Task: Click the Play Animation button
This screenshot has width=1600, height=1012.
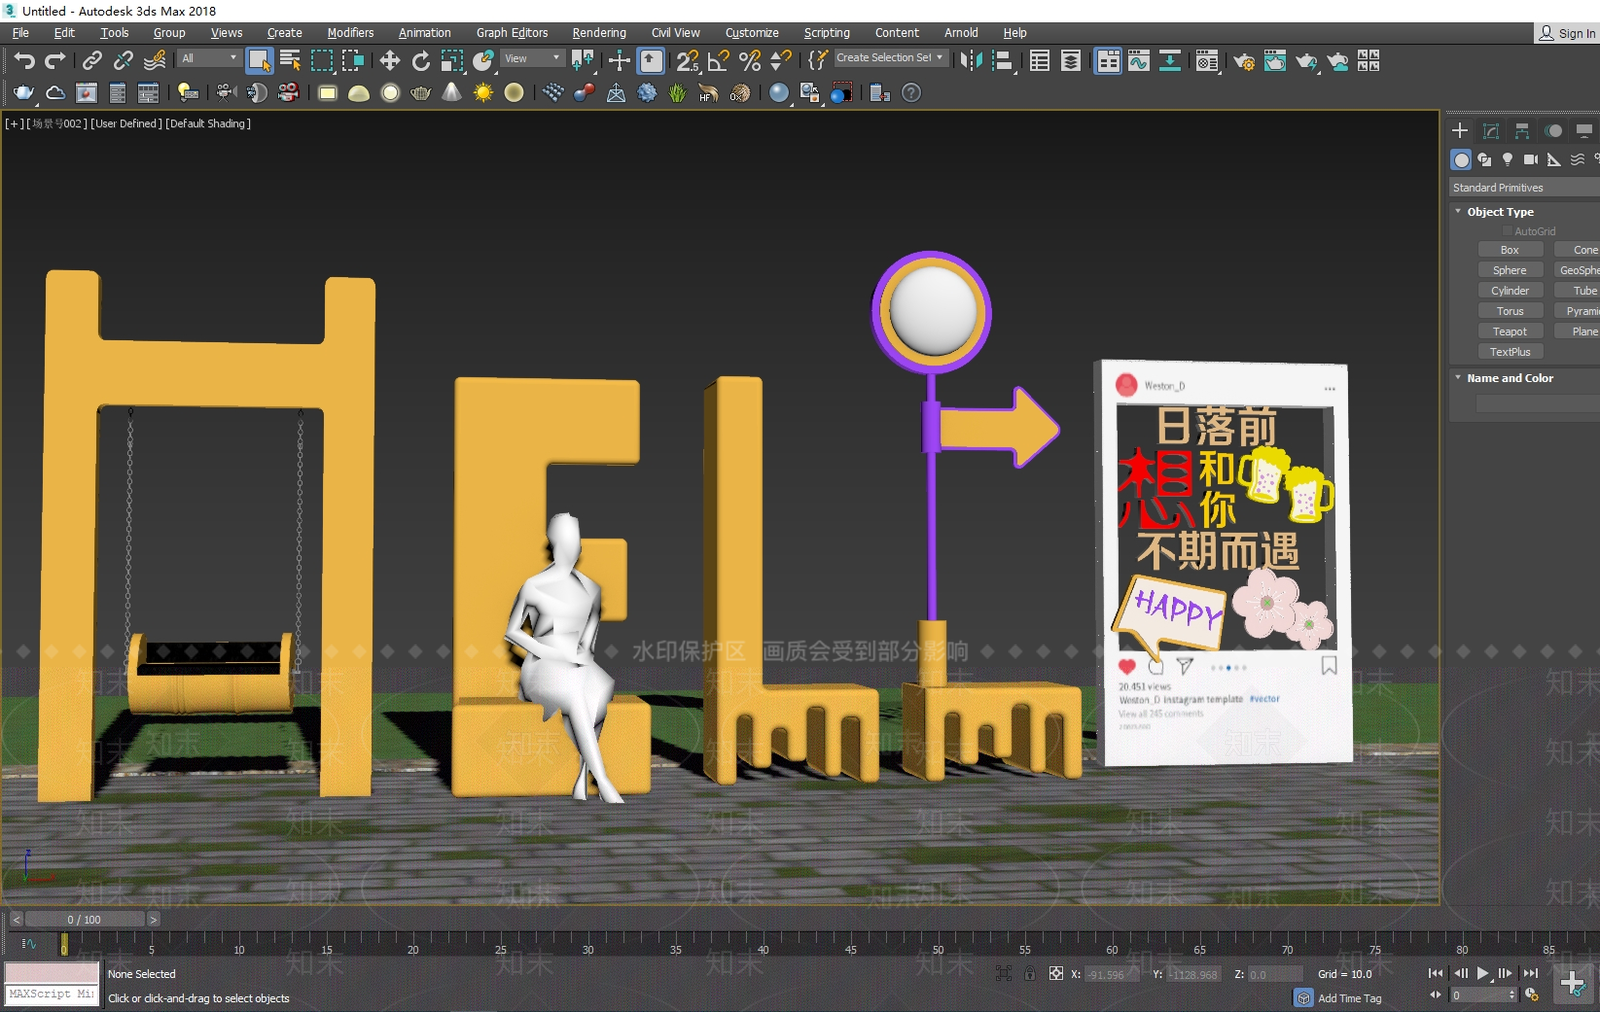Action: (x=1483, y=973)
